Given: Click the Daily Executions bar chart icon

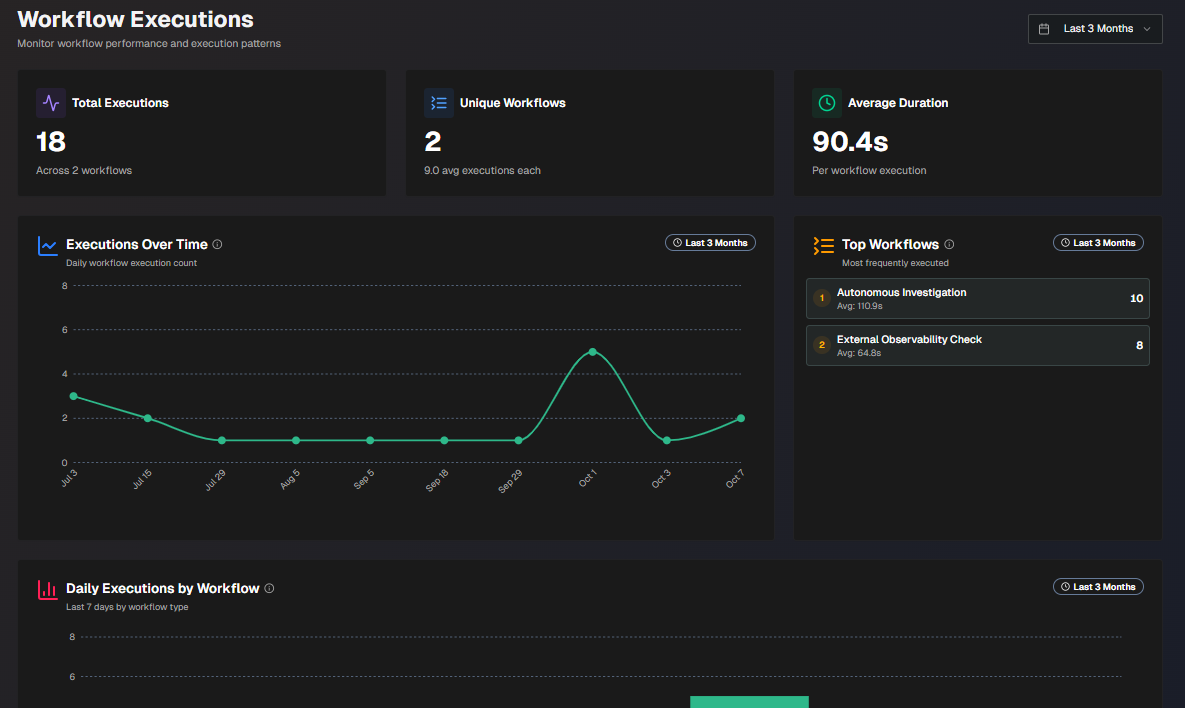Looking at the screenshot, I should [47, 589].
